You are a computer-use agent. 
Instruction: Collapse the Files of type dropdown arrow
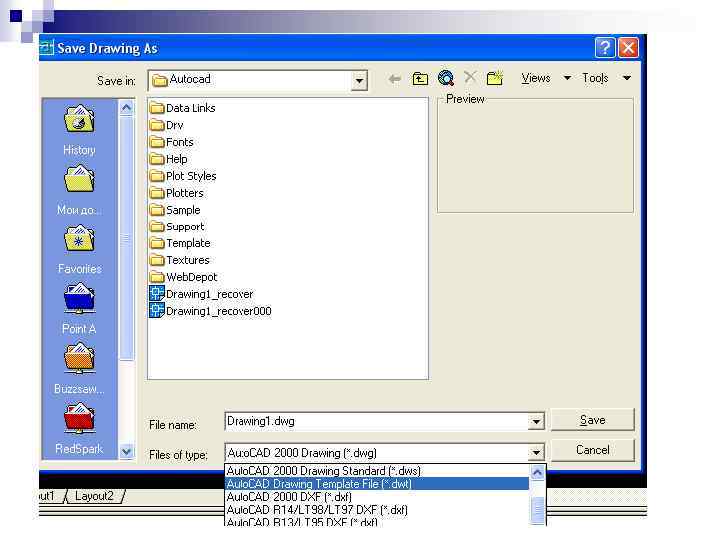[x=536, y=453]
